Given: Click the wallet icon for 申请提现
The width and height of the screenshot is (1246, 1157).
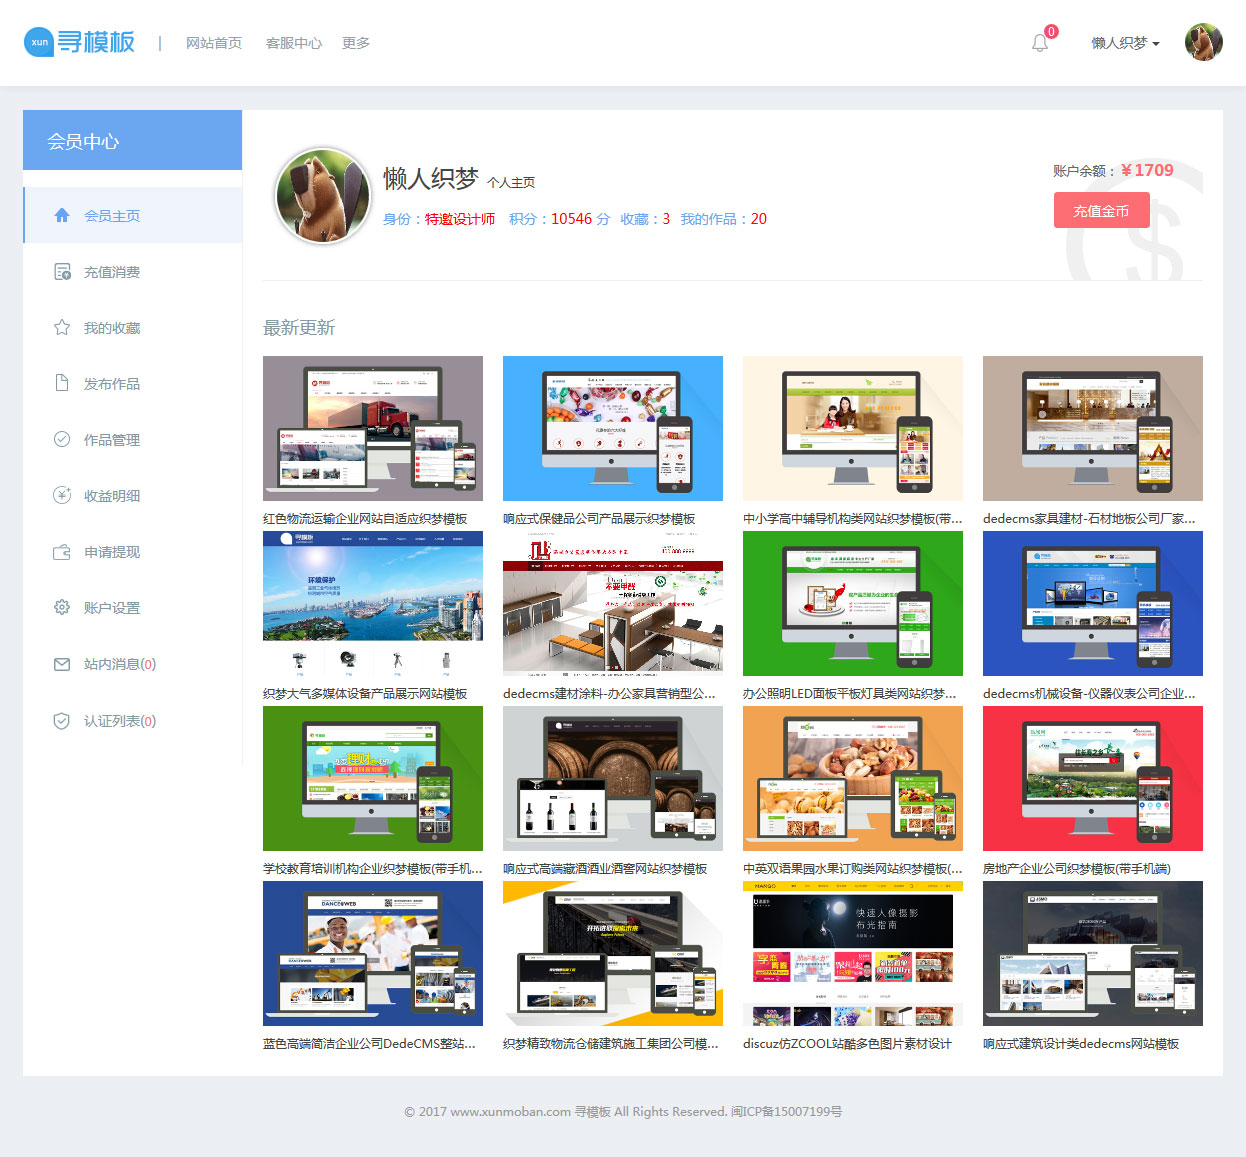Looking at the screenshot, I should point(62,552).
